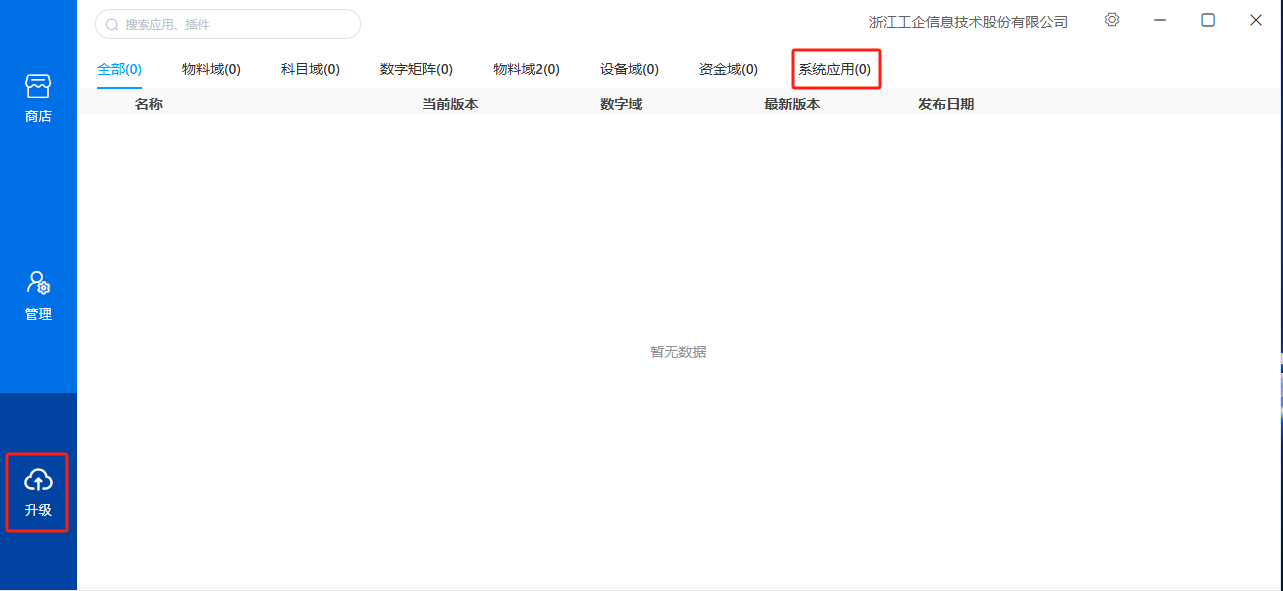Click the 最新版本 column header
This screenshot has width=1283, height=591.
(x=792, y=104)
